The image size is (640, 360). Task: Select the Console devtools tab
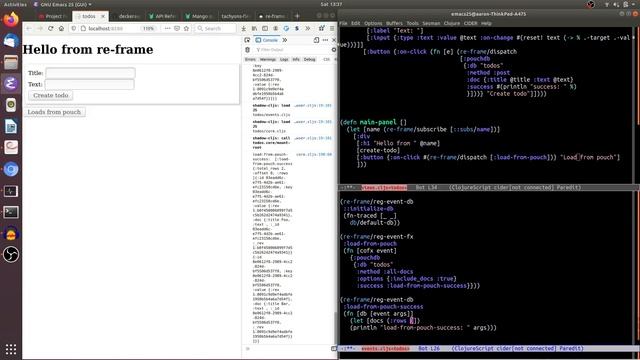point(267,40)
